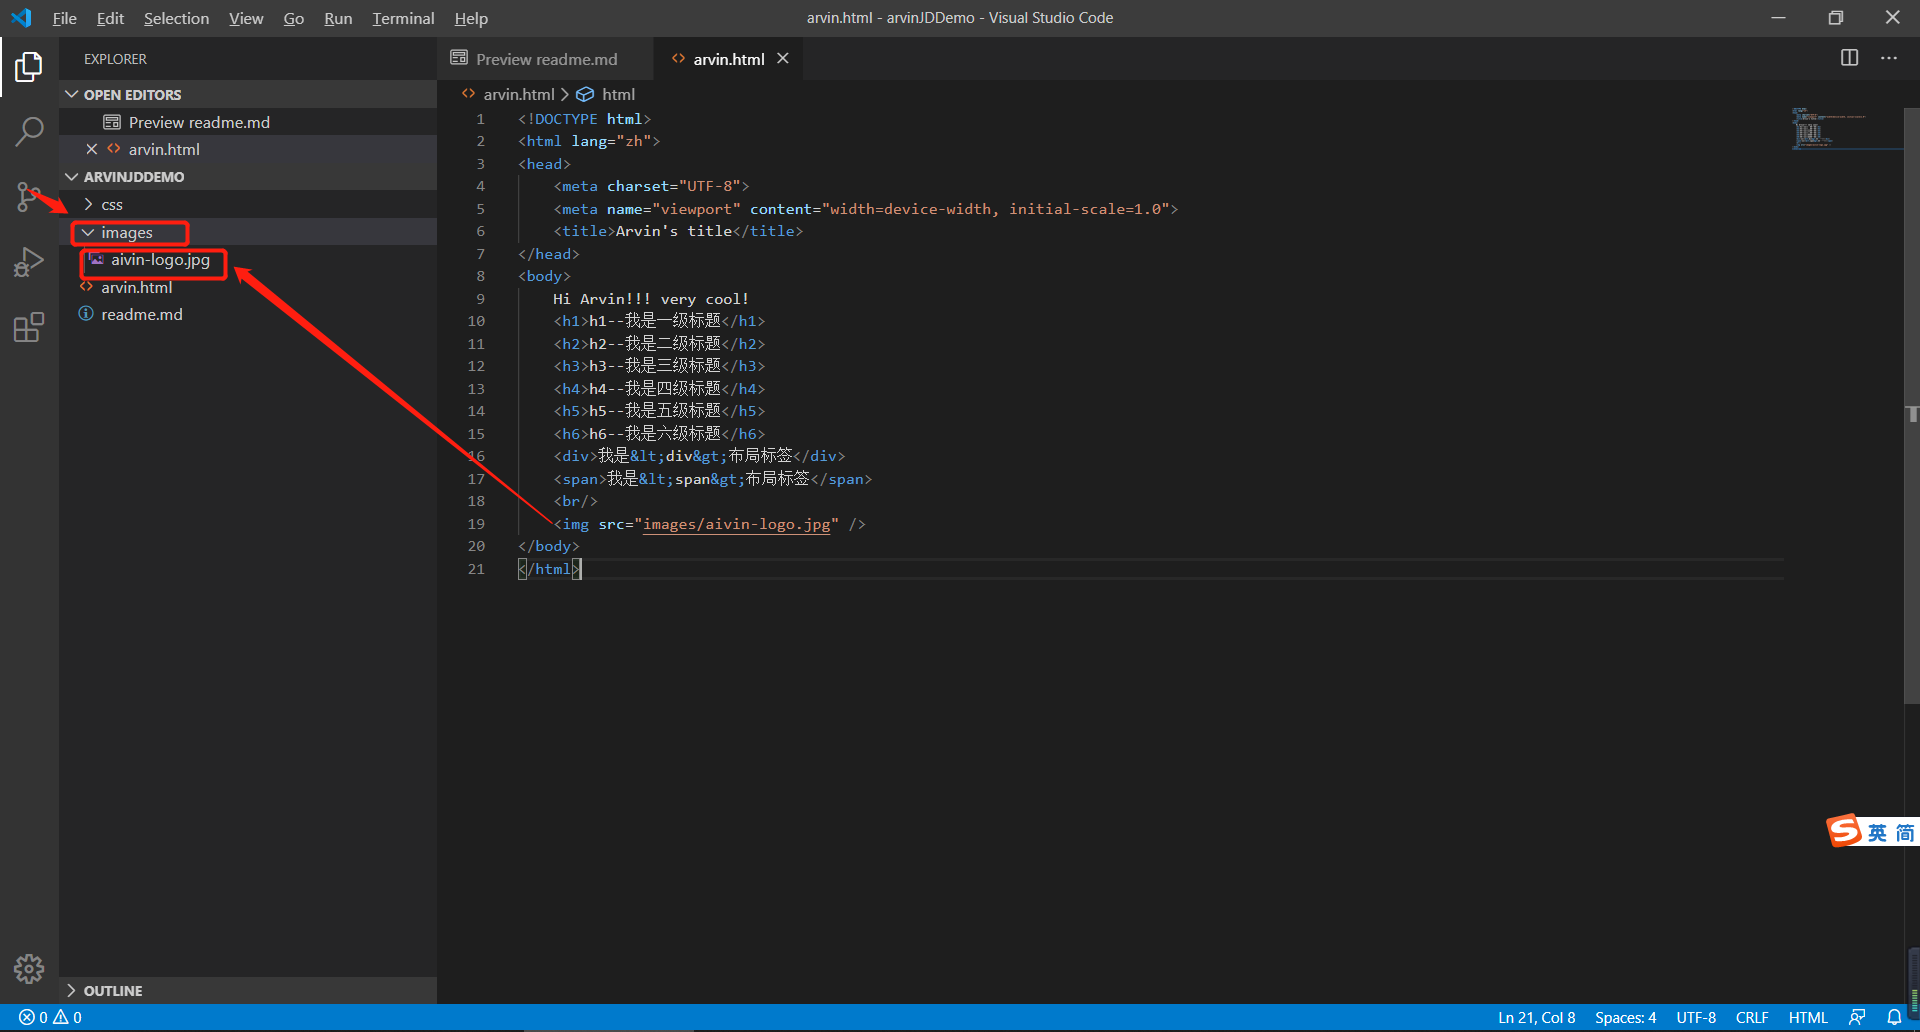This screenshot has width=1920, height=1032.
Task: Open the File menu
Action: tap(65, 18)
